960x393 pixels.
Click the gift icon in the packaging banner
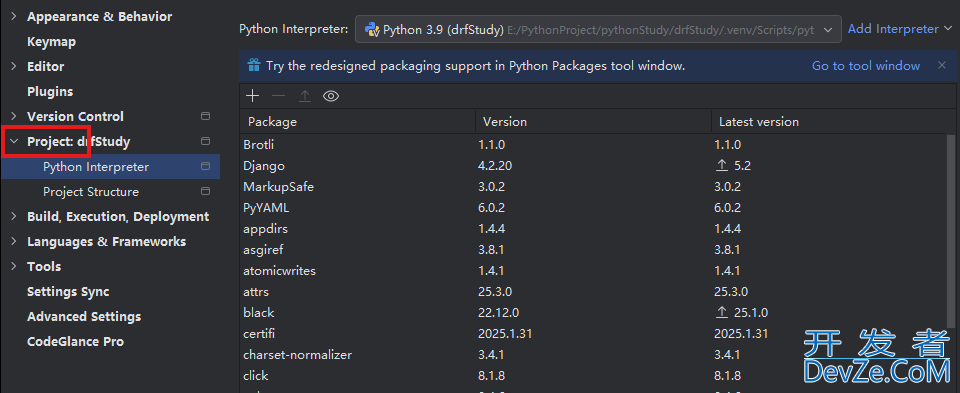pos(253,66)
